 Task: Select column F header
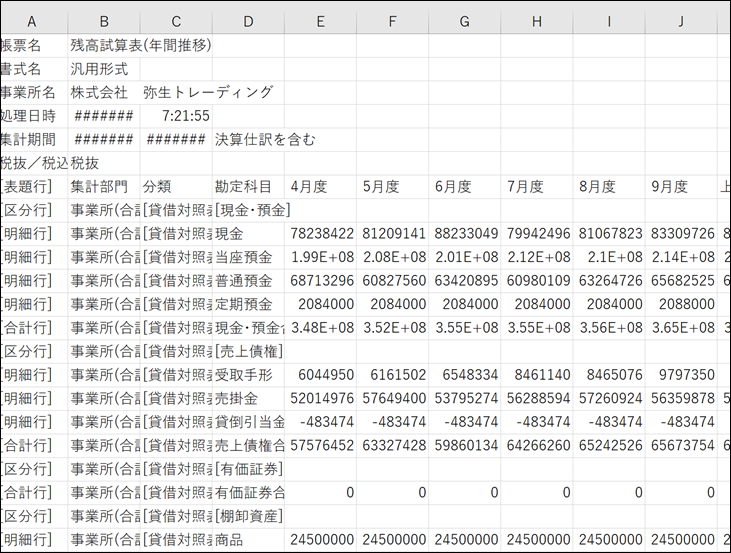[x=393, y=21]
